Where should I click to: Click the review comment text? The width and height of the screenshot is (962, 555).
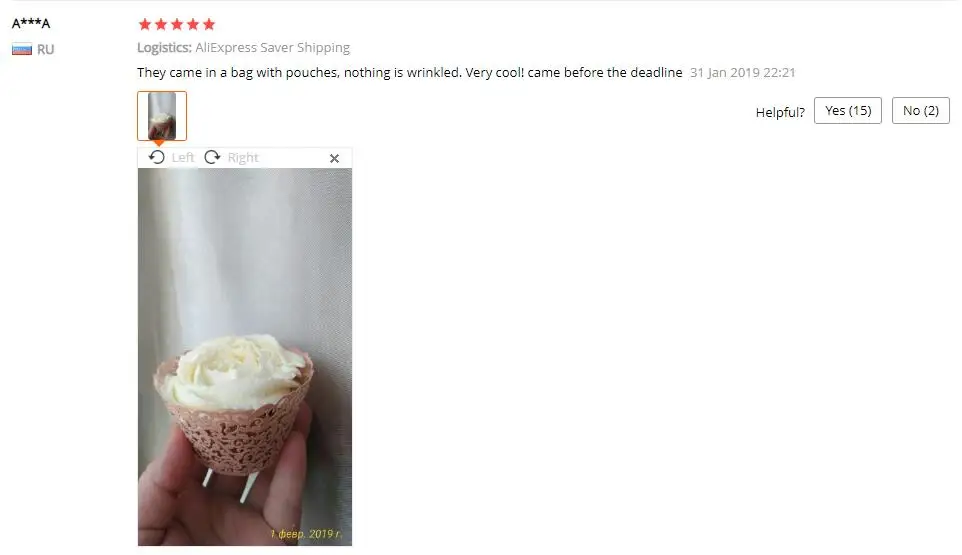tap(409, 72)
